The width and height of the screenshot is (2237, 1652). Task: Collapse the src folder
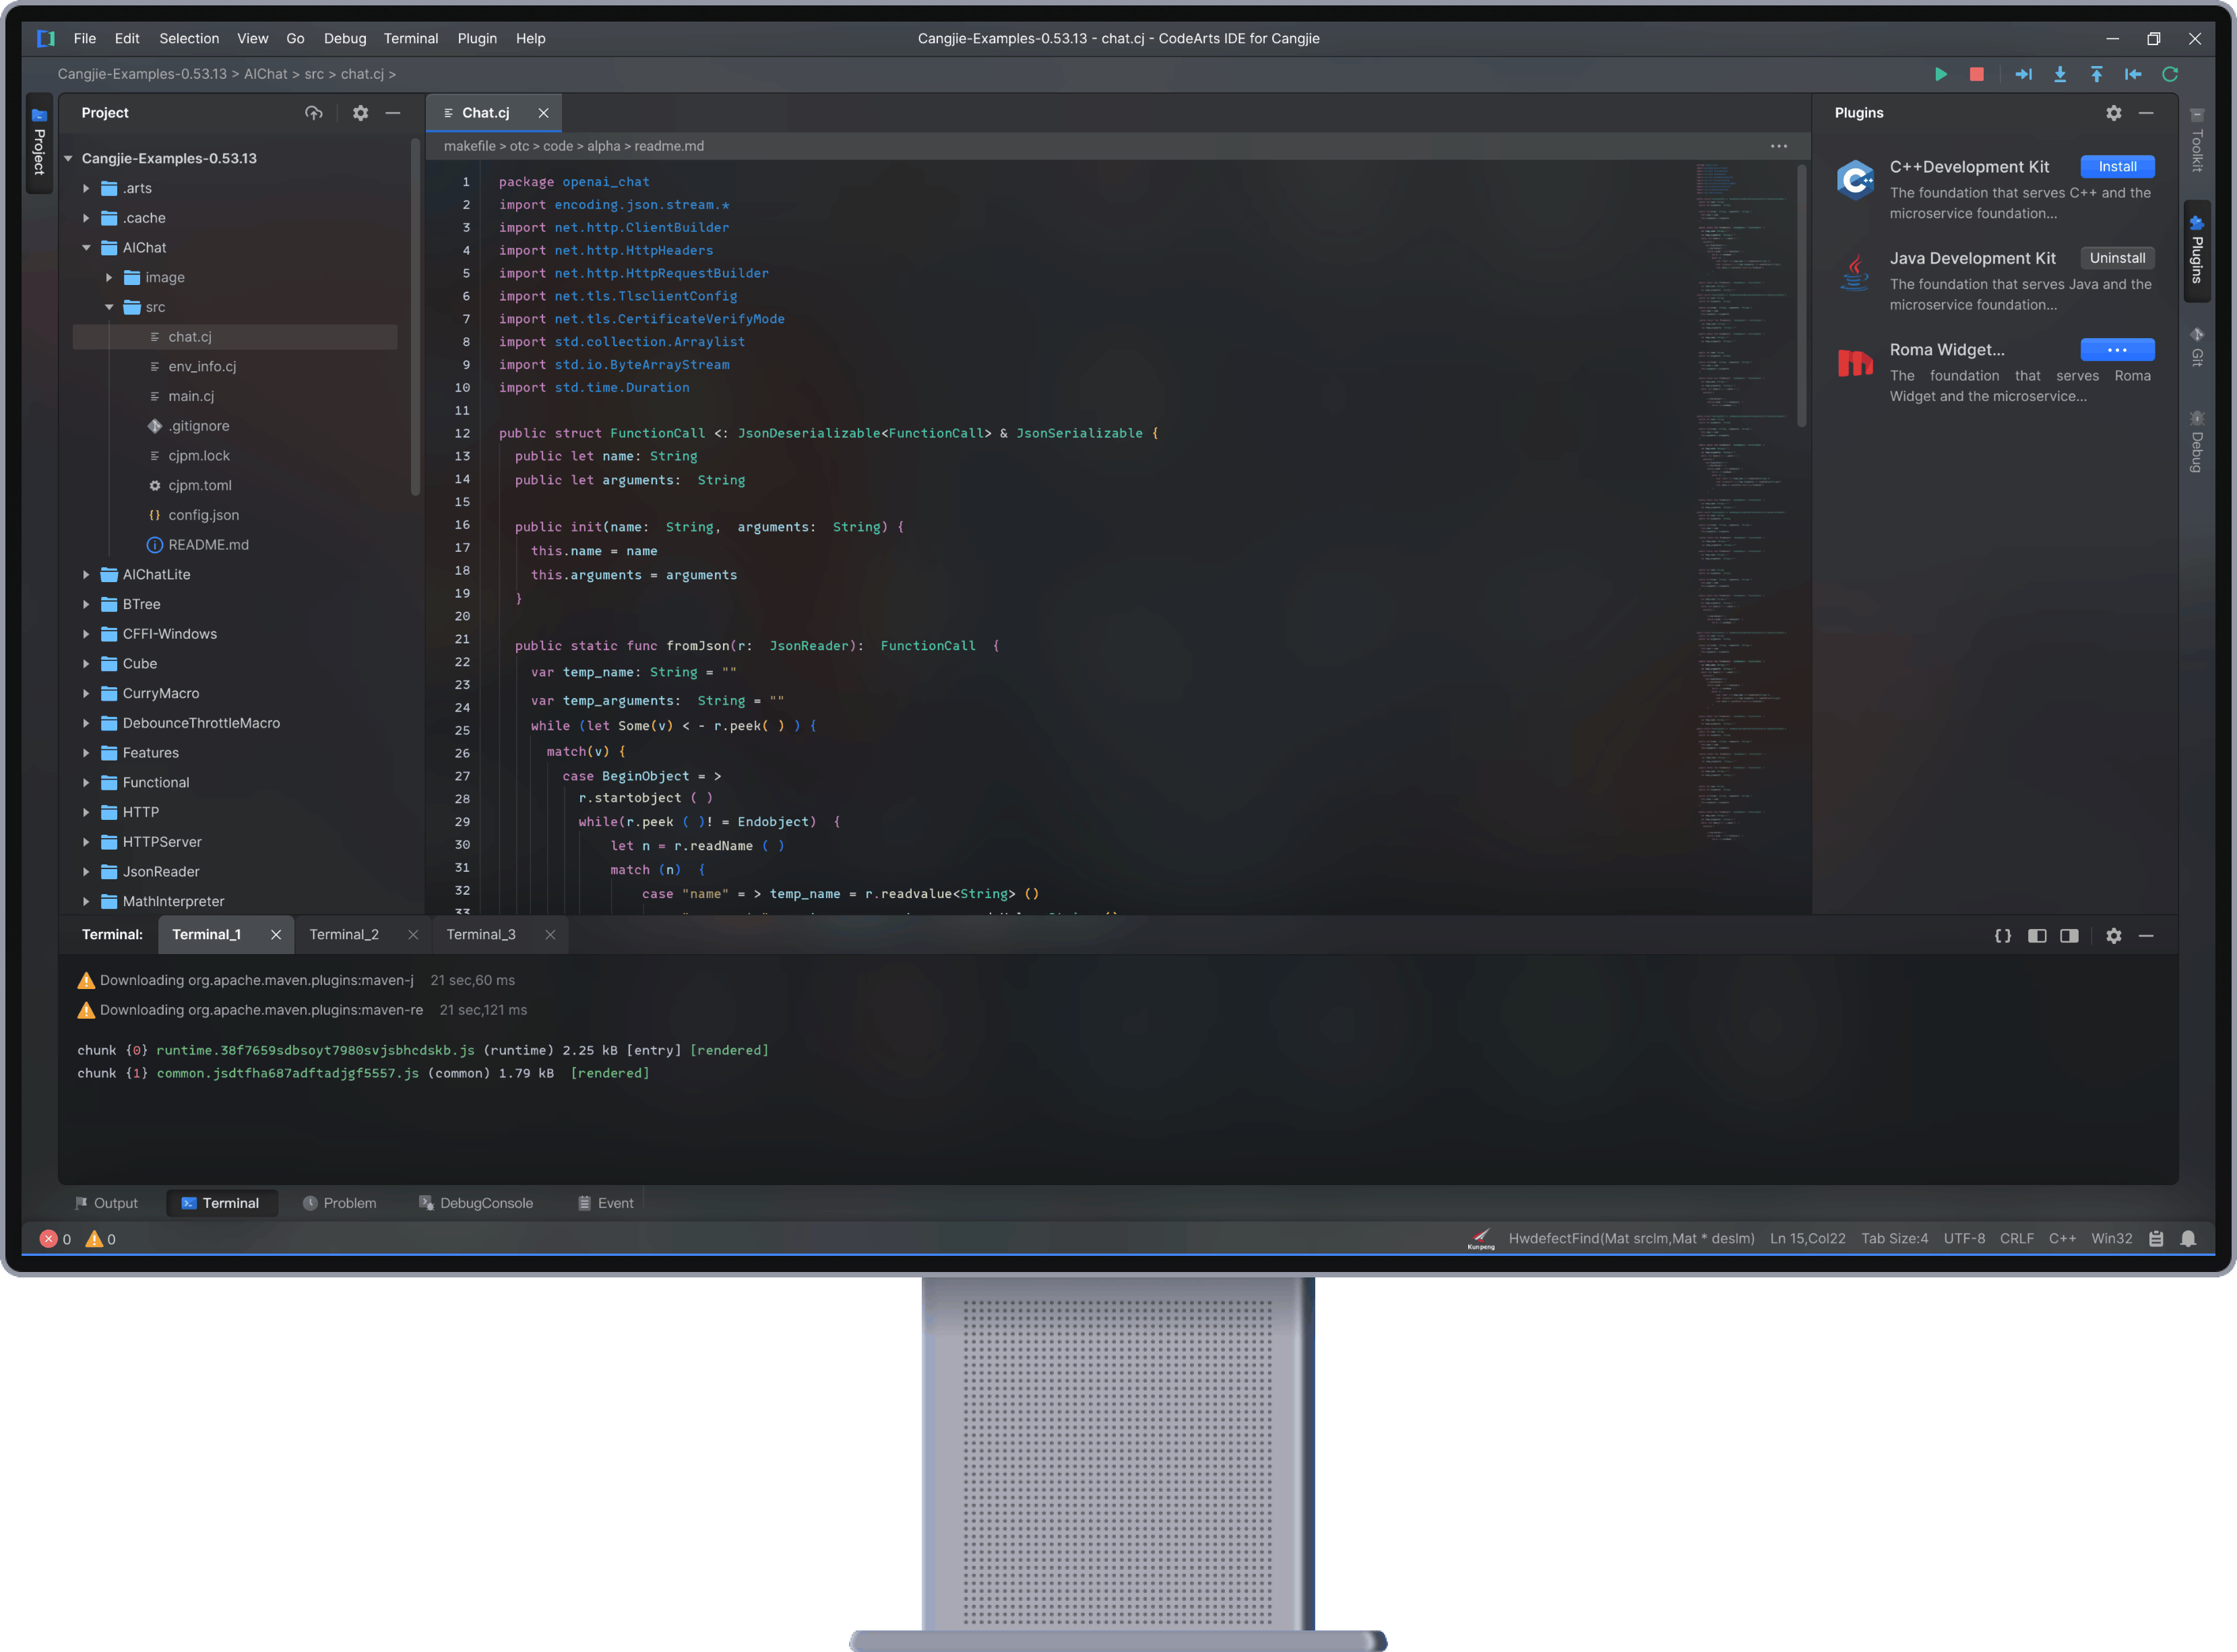click(109, 307)
